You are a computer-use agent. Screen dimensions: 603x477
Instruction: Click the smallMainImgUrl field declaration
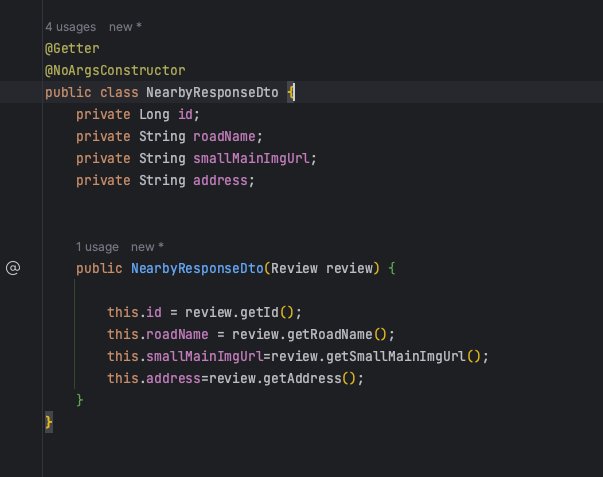point(252,158)
